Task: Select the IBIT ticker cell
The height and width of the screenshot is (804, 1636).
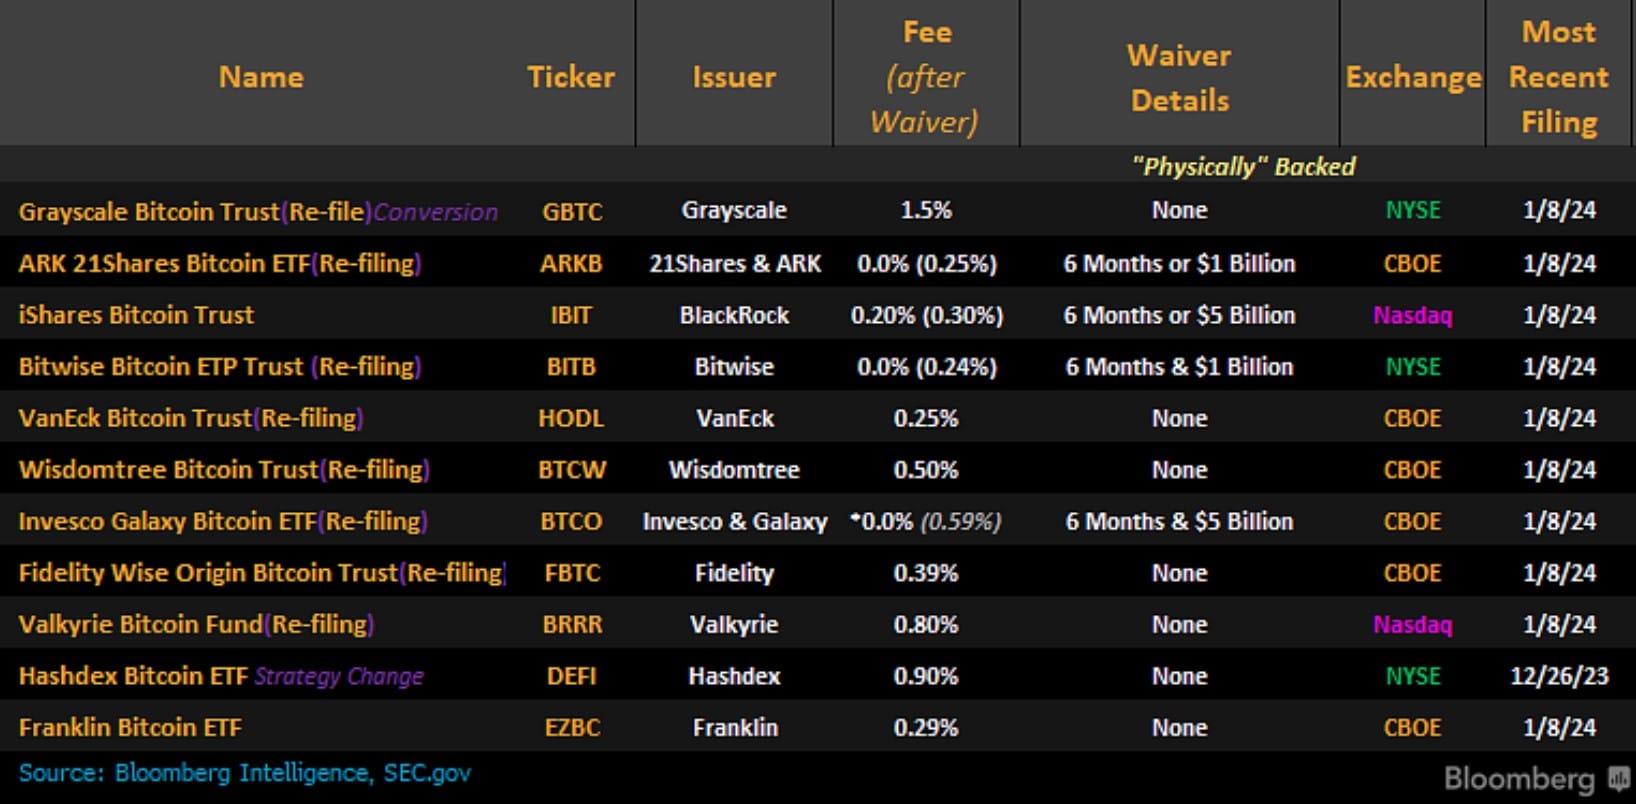Action: click(571, 315)
